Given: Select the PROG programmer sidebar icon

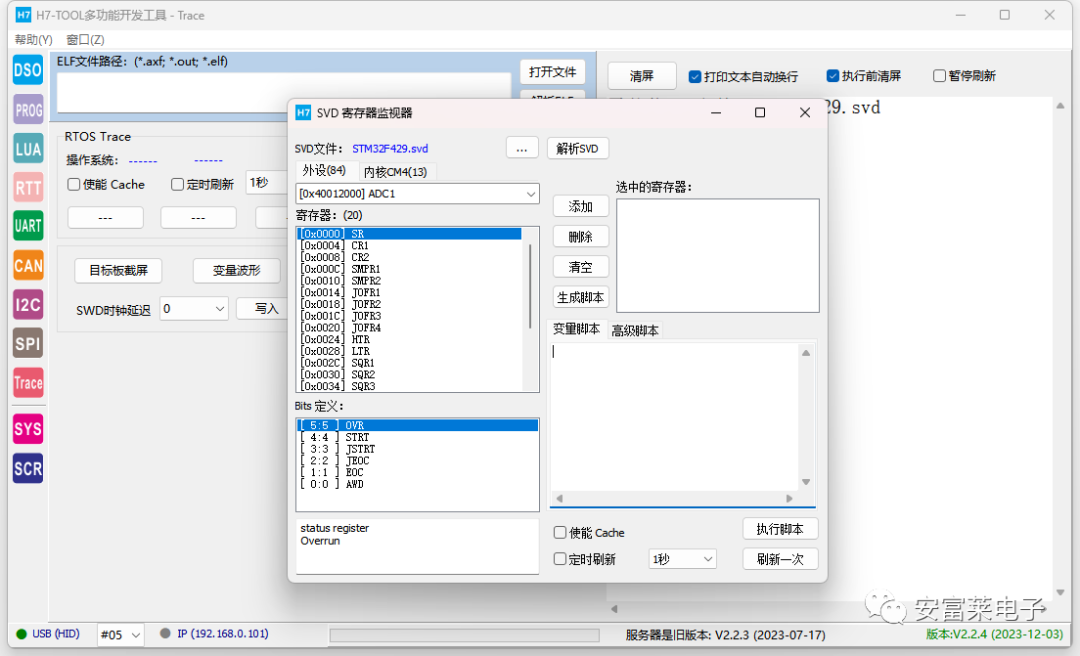Looking at the screenshot, I should coord(28,110).
